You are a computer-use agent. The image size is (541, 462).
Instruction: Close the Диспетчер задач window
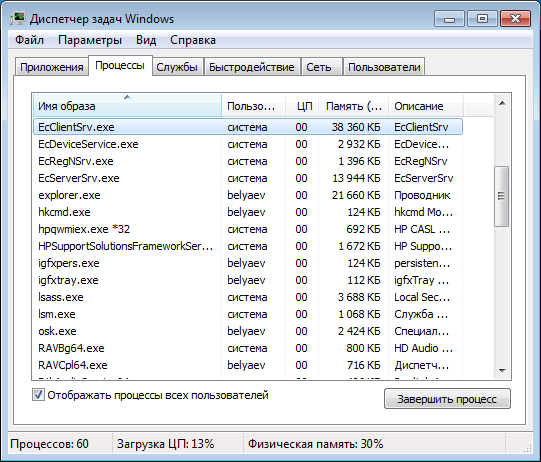coord(515,19)
